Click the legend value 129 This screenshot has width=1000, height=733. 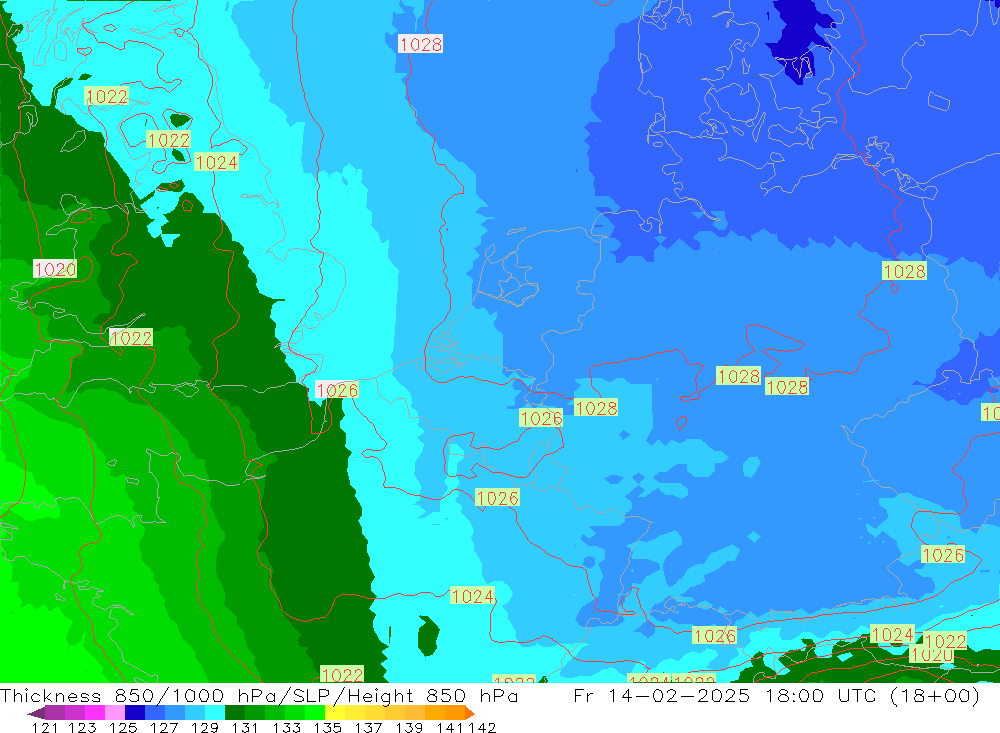point(205,727)
